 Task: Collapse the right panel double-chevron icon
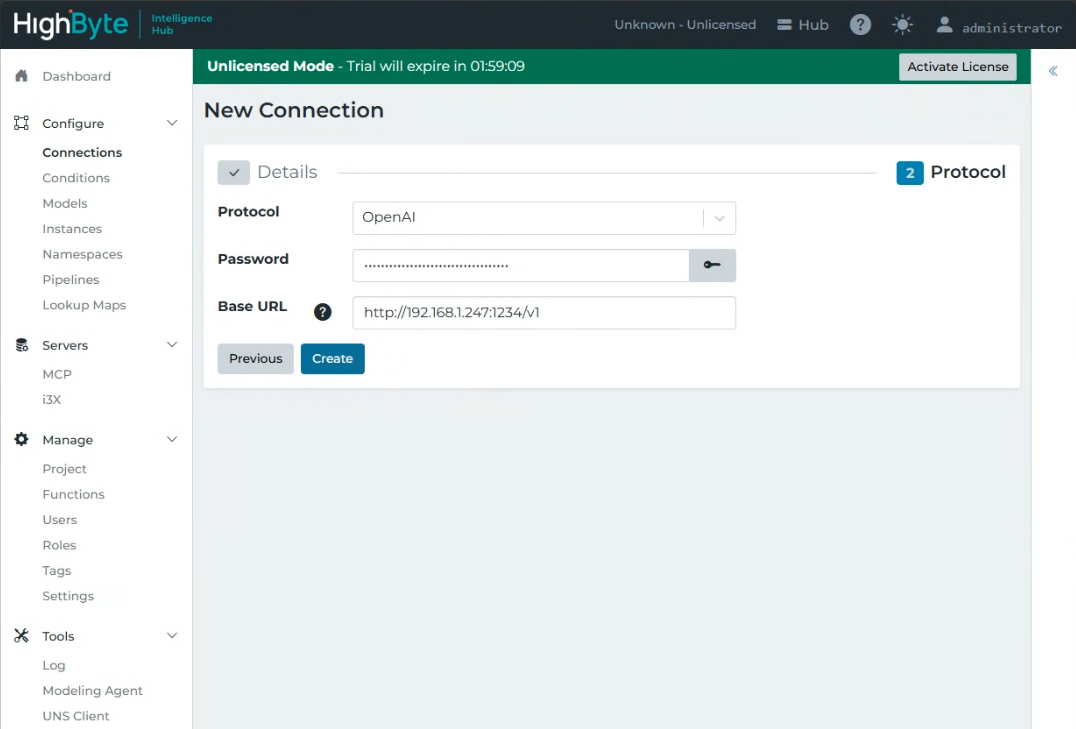(x=1053, y=71)
